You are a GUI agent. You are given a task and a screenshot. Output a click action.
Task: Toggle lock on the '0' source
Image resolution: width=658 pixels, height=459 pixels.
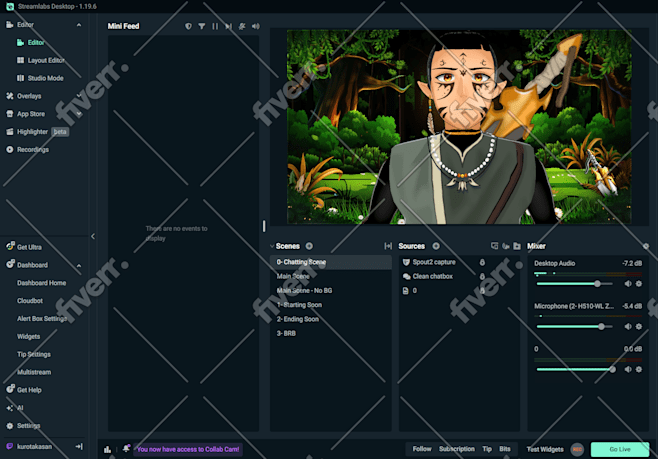(482, 291)
